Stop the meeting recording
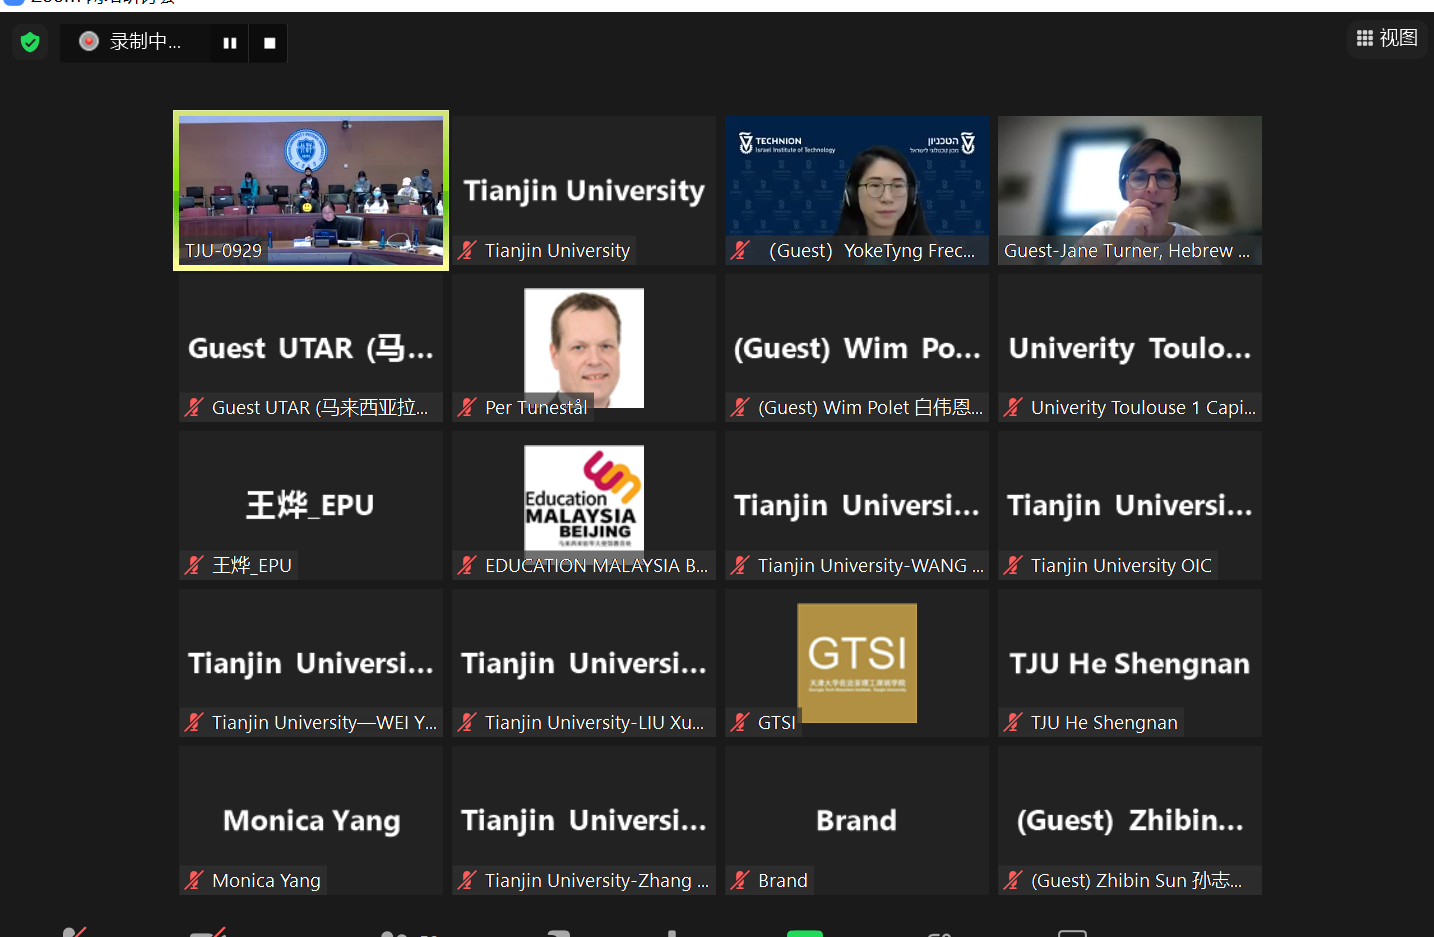Viewport: 1434px width, 937px height. (x=269, y=43)
